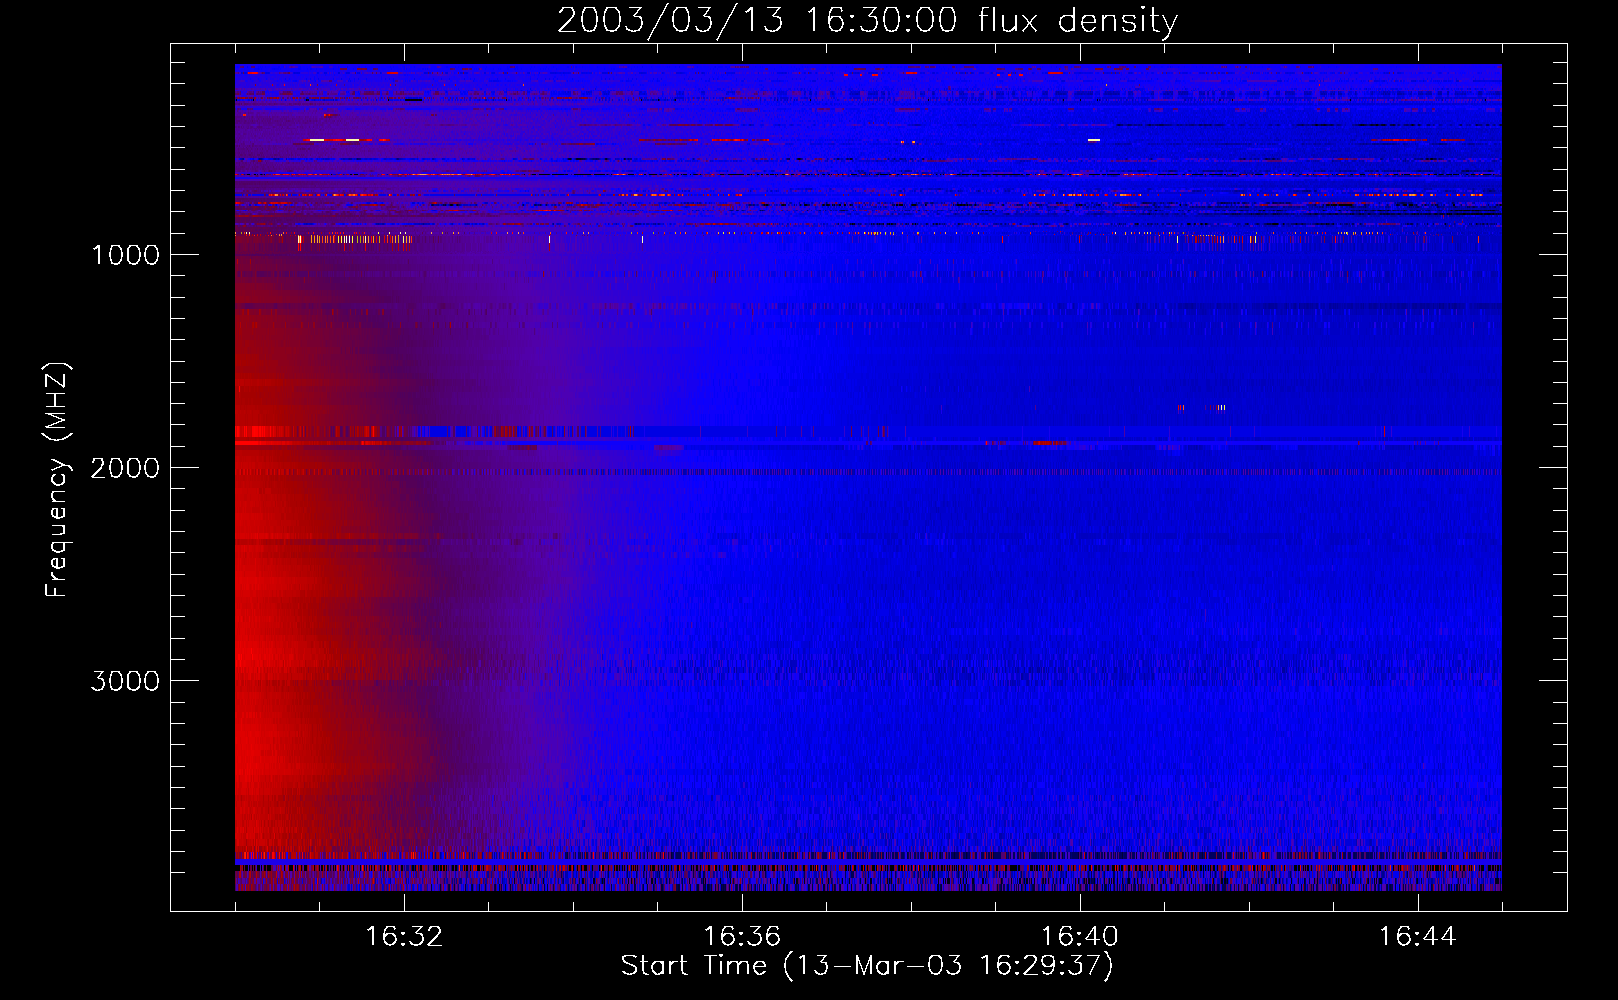Click the 16:36 time tick label

(x=742, y=937)
